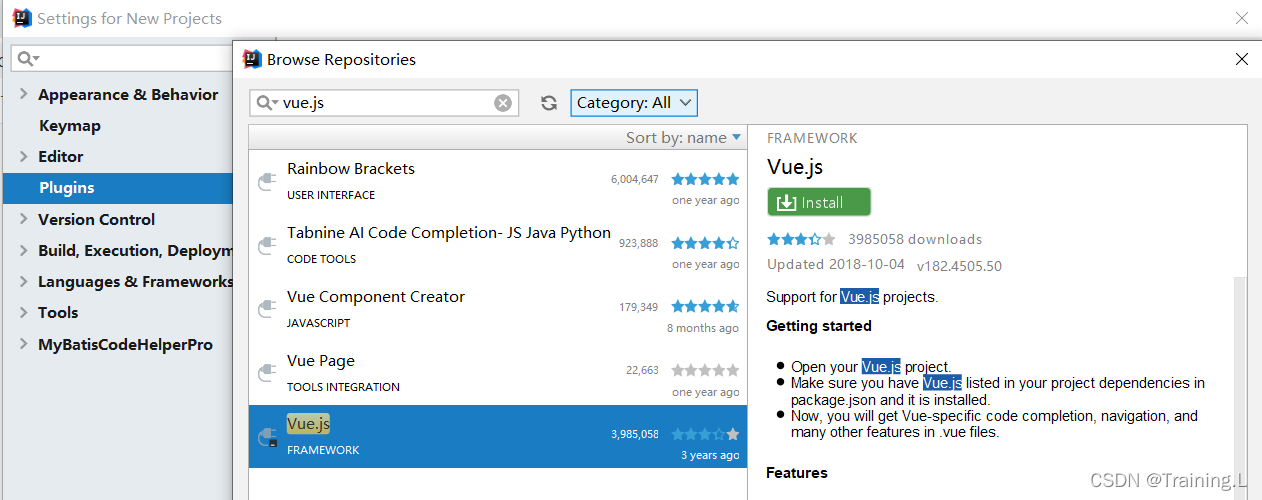Click the 3985058 downloads text
The width and height of the screenshot is (1262, 500).
pyautogui.click(x=915, y=239)
